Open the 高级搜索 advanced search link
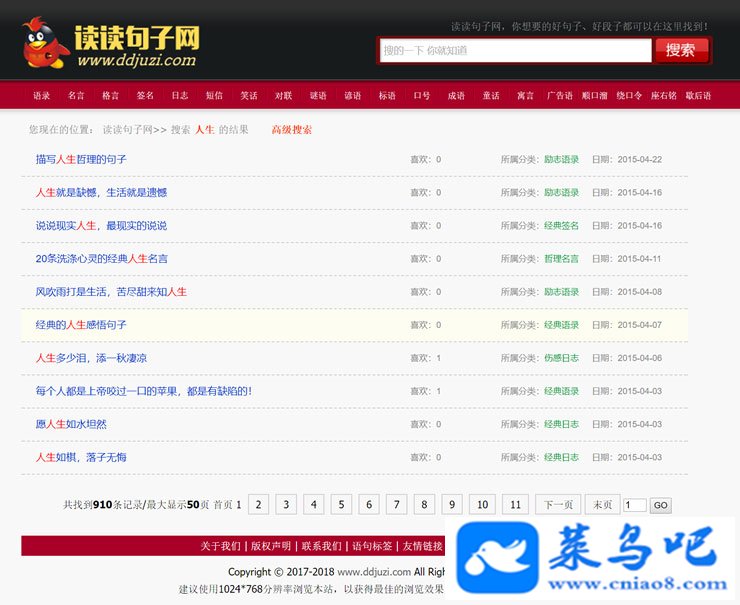This screenshot has height=605, width=740. tap(292, 130)
